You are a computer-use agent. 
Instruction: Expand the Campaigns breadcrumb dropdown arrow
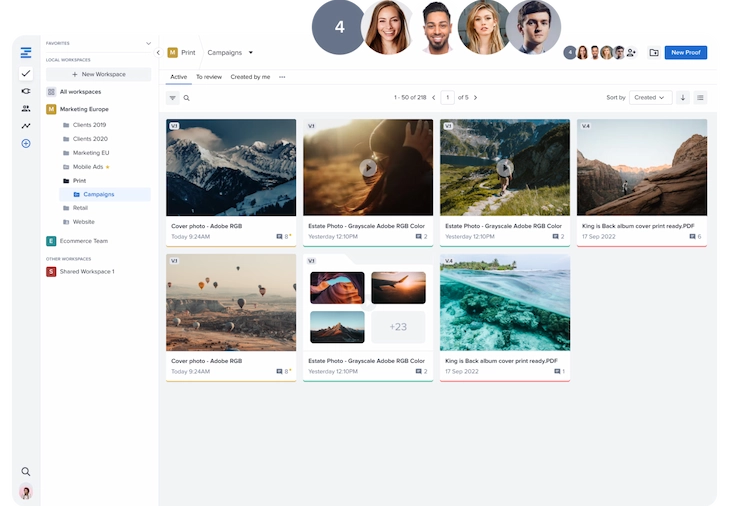click(x=251, y=52)
